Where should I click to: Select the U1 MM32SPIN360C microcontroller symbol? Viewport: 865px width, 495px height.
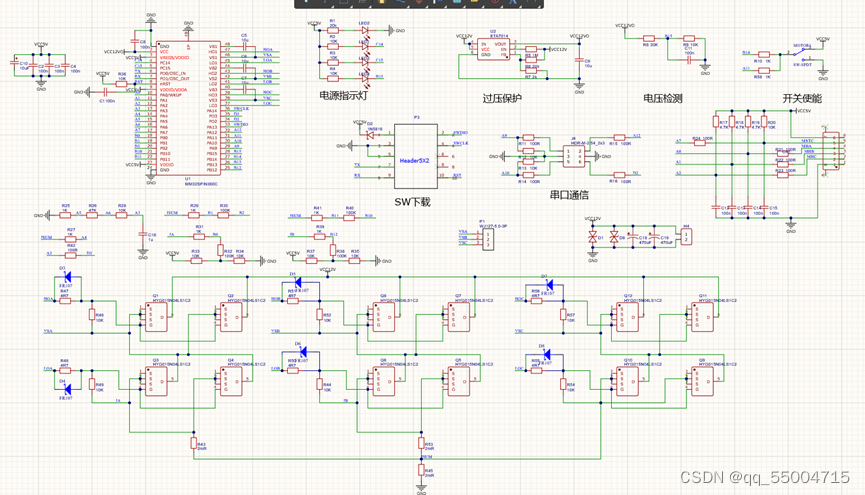(188, 108)
